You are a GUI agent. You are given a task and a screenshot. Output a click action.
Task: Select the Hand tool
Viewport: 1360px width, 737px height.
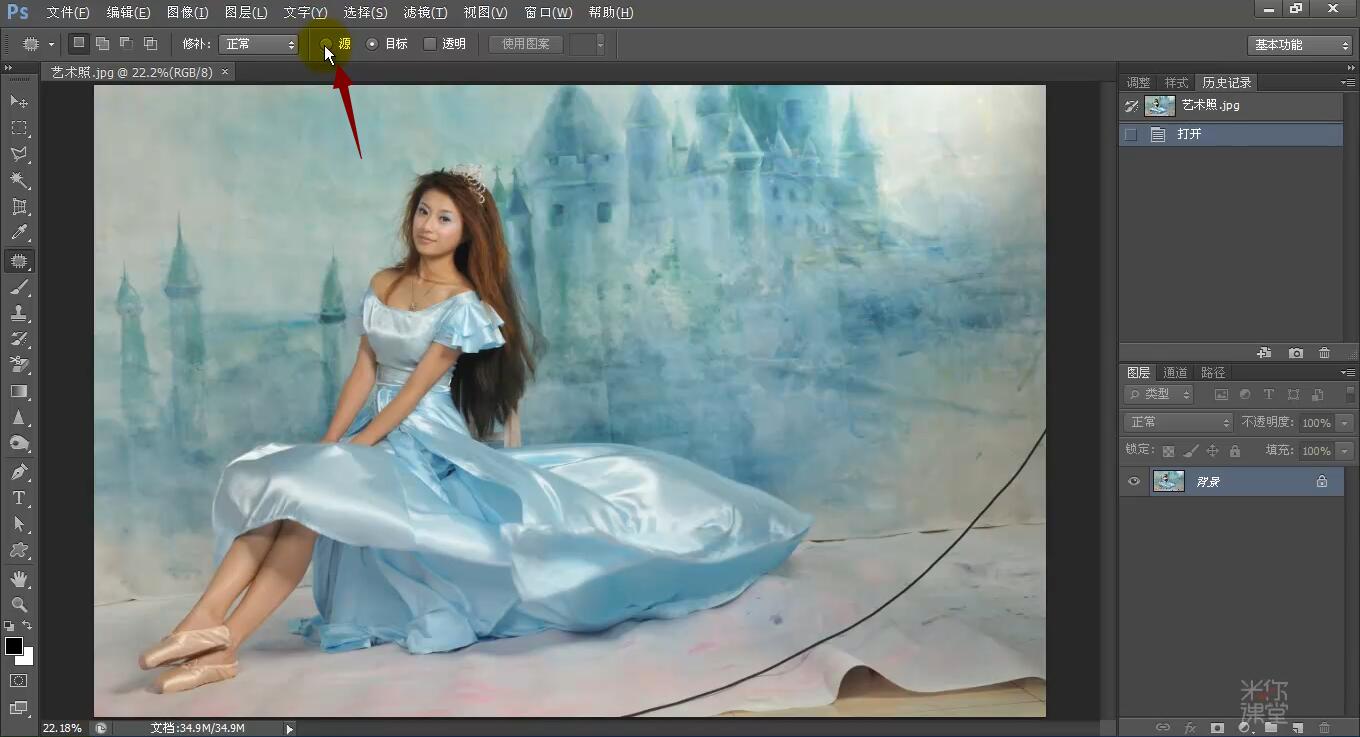point(19,578)
